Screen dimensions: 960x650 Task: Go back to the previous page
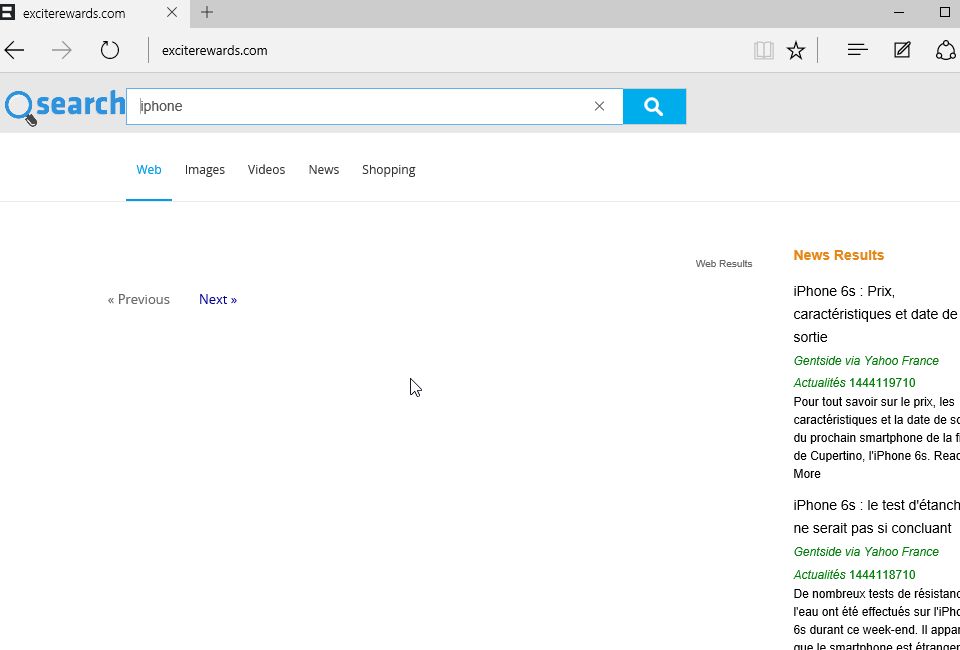(14, 50)
